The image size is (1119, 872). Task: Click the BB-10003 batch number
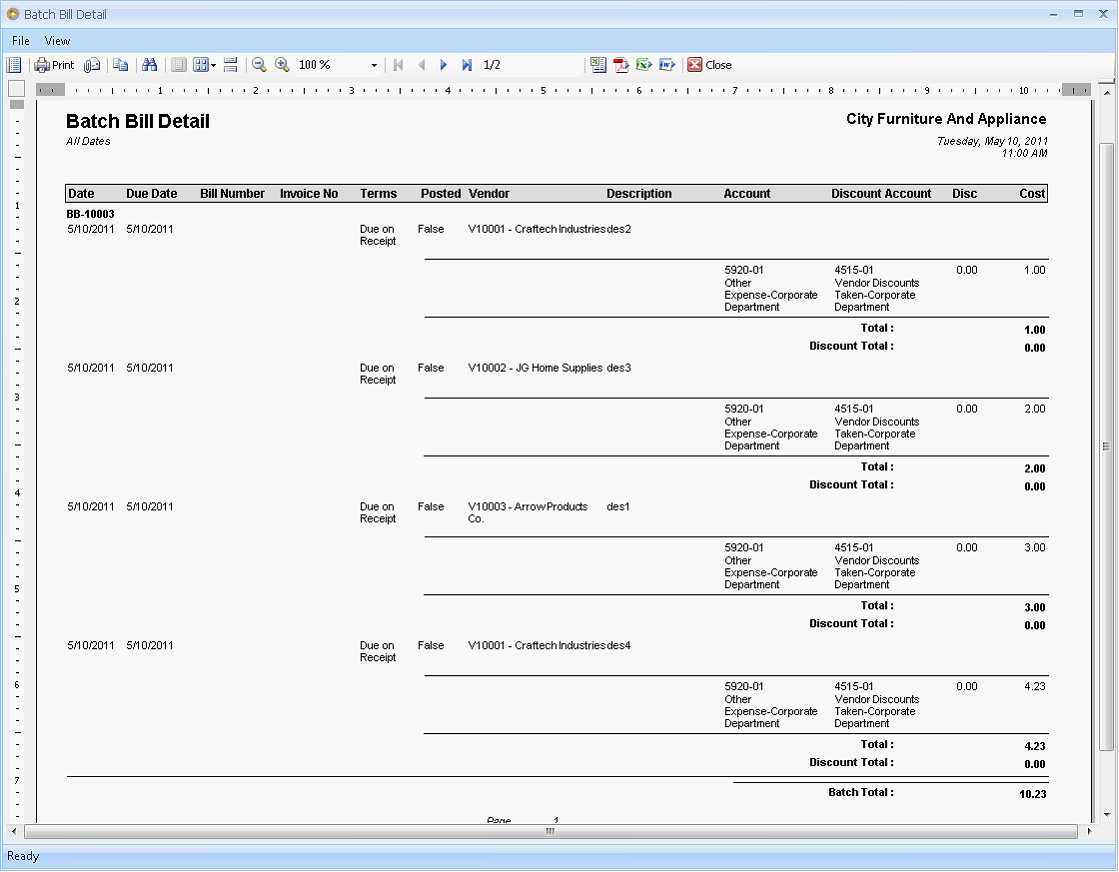90,214
